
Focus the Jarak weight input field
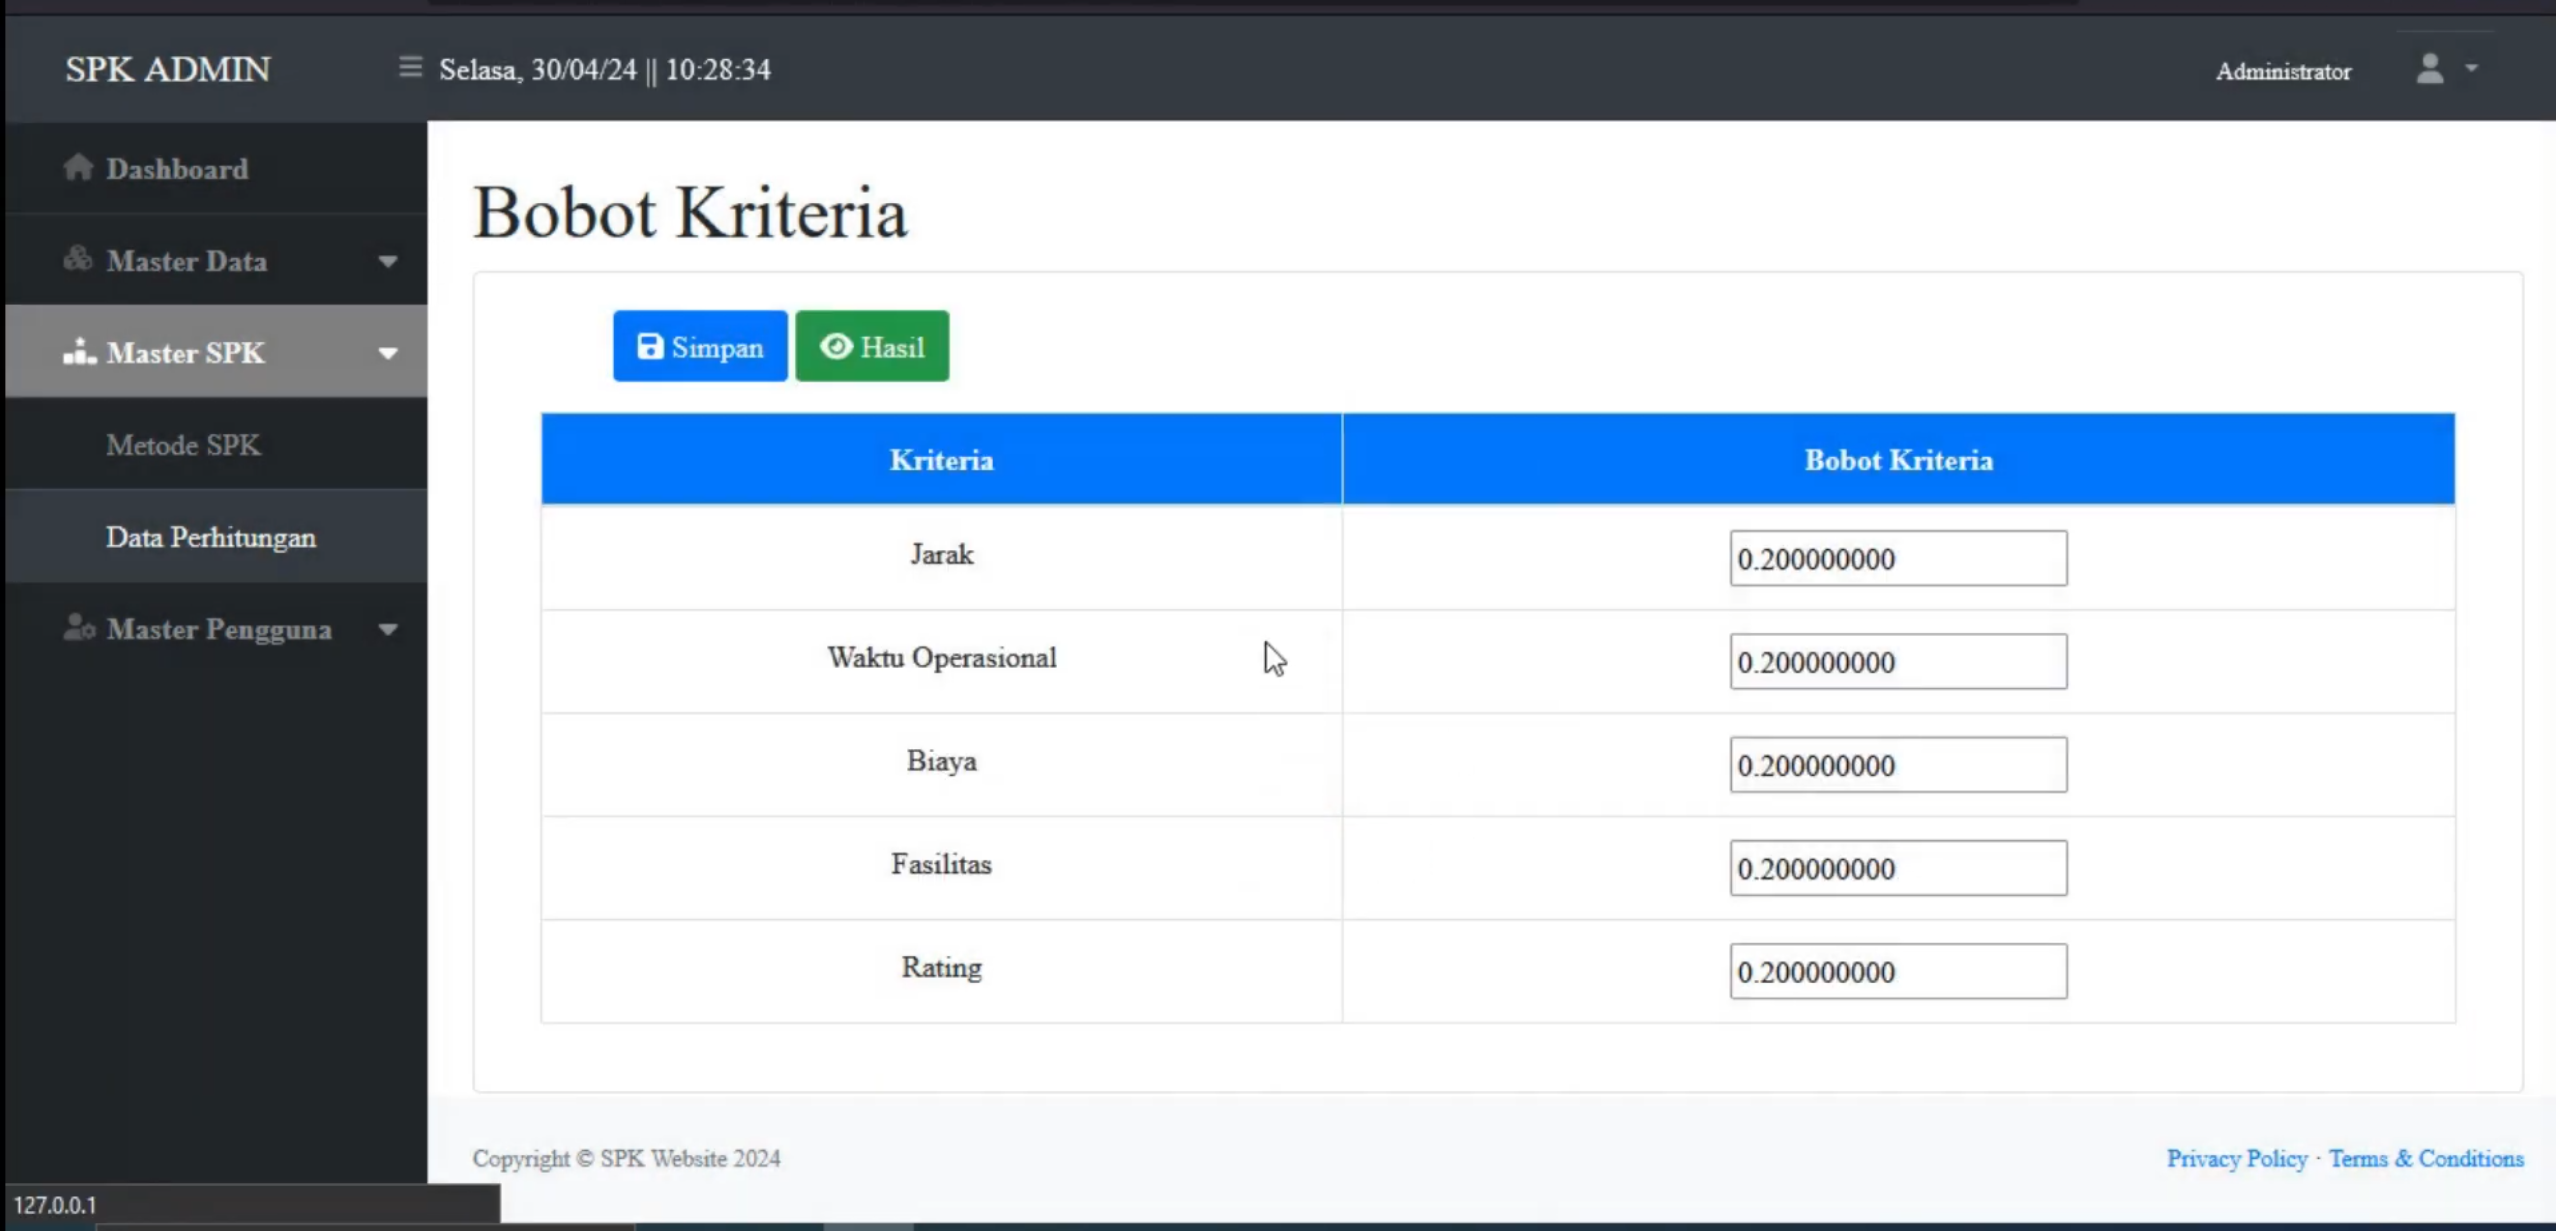(x=1898, y=558)
